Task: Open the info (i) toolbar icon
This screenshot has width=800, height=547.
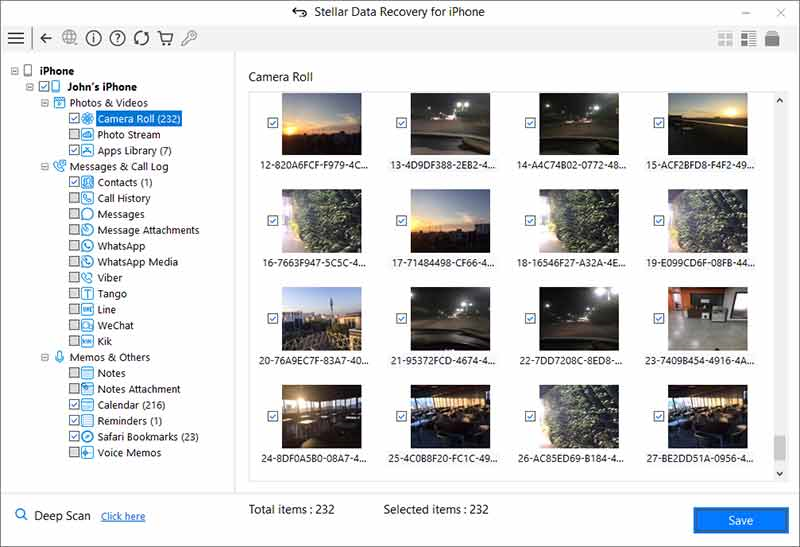Action: click(x=93, y=38)
